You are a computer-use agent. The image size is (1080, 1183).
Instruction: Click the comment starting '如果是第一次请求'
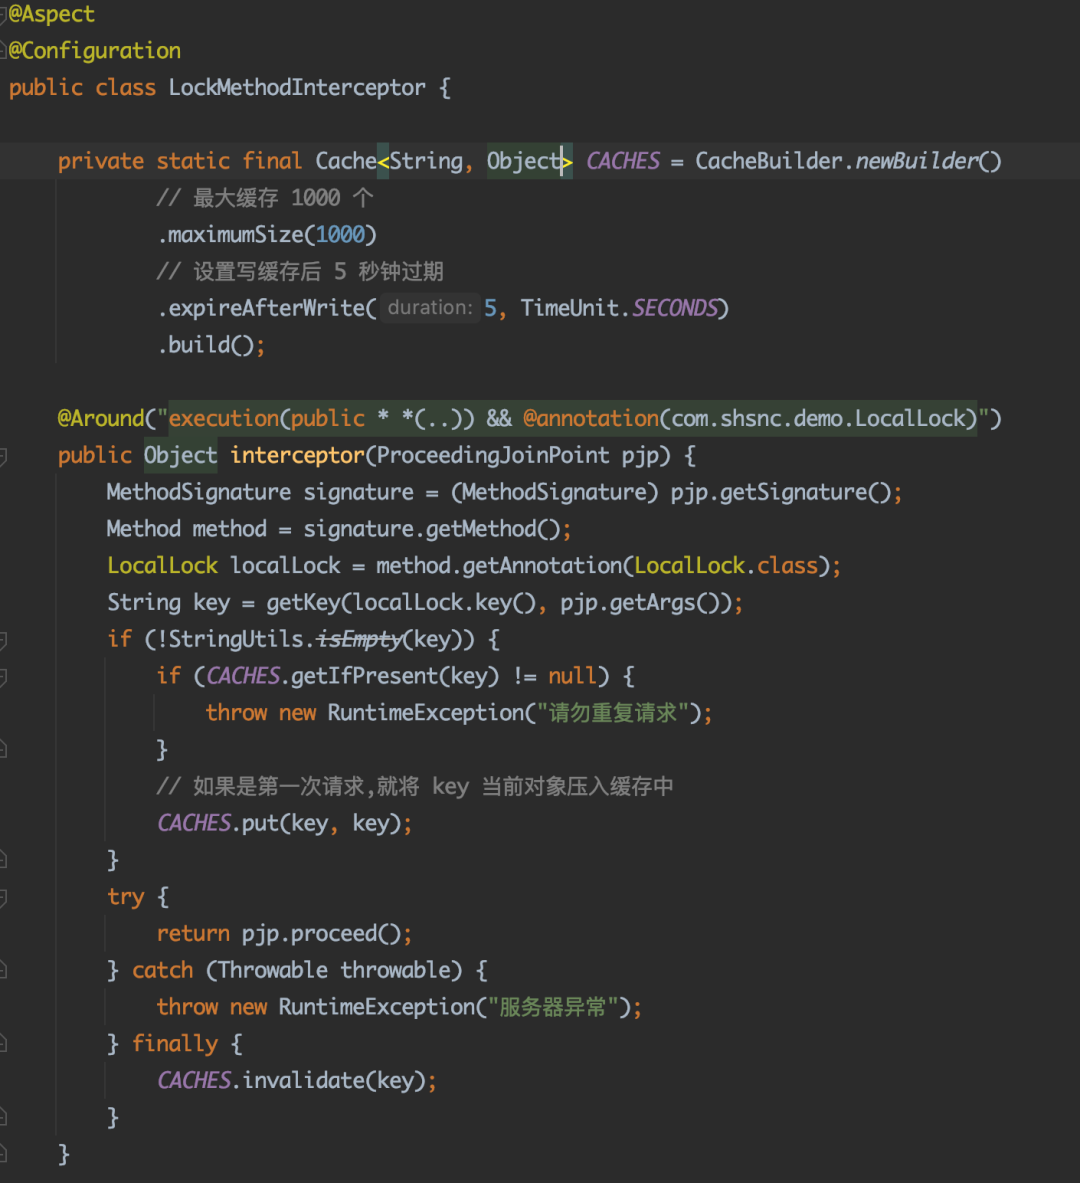tap(414, 786)
